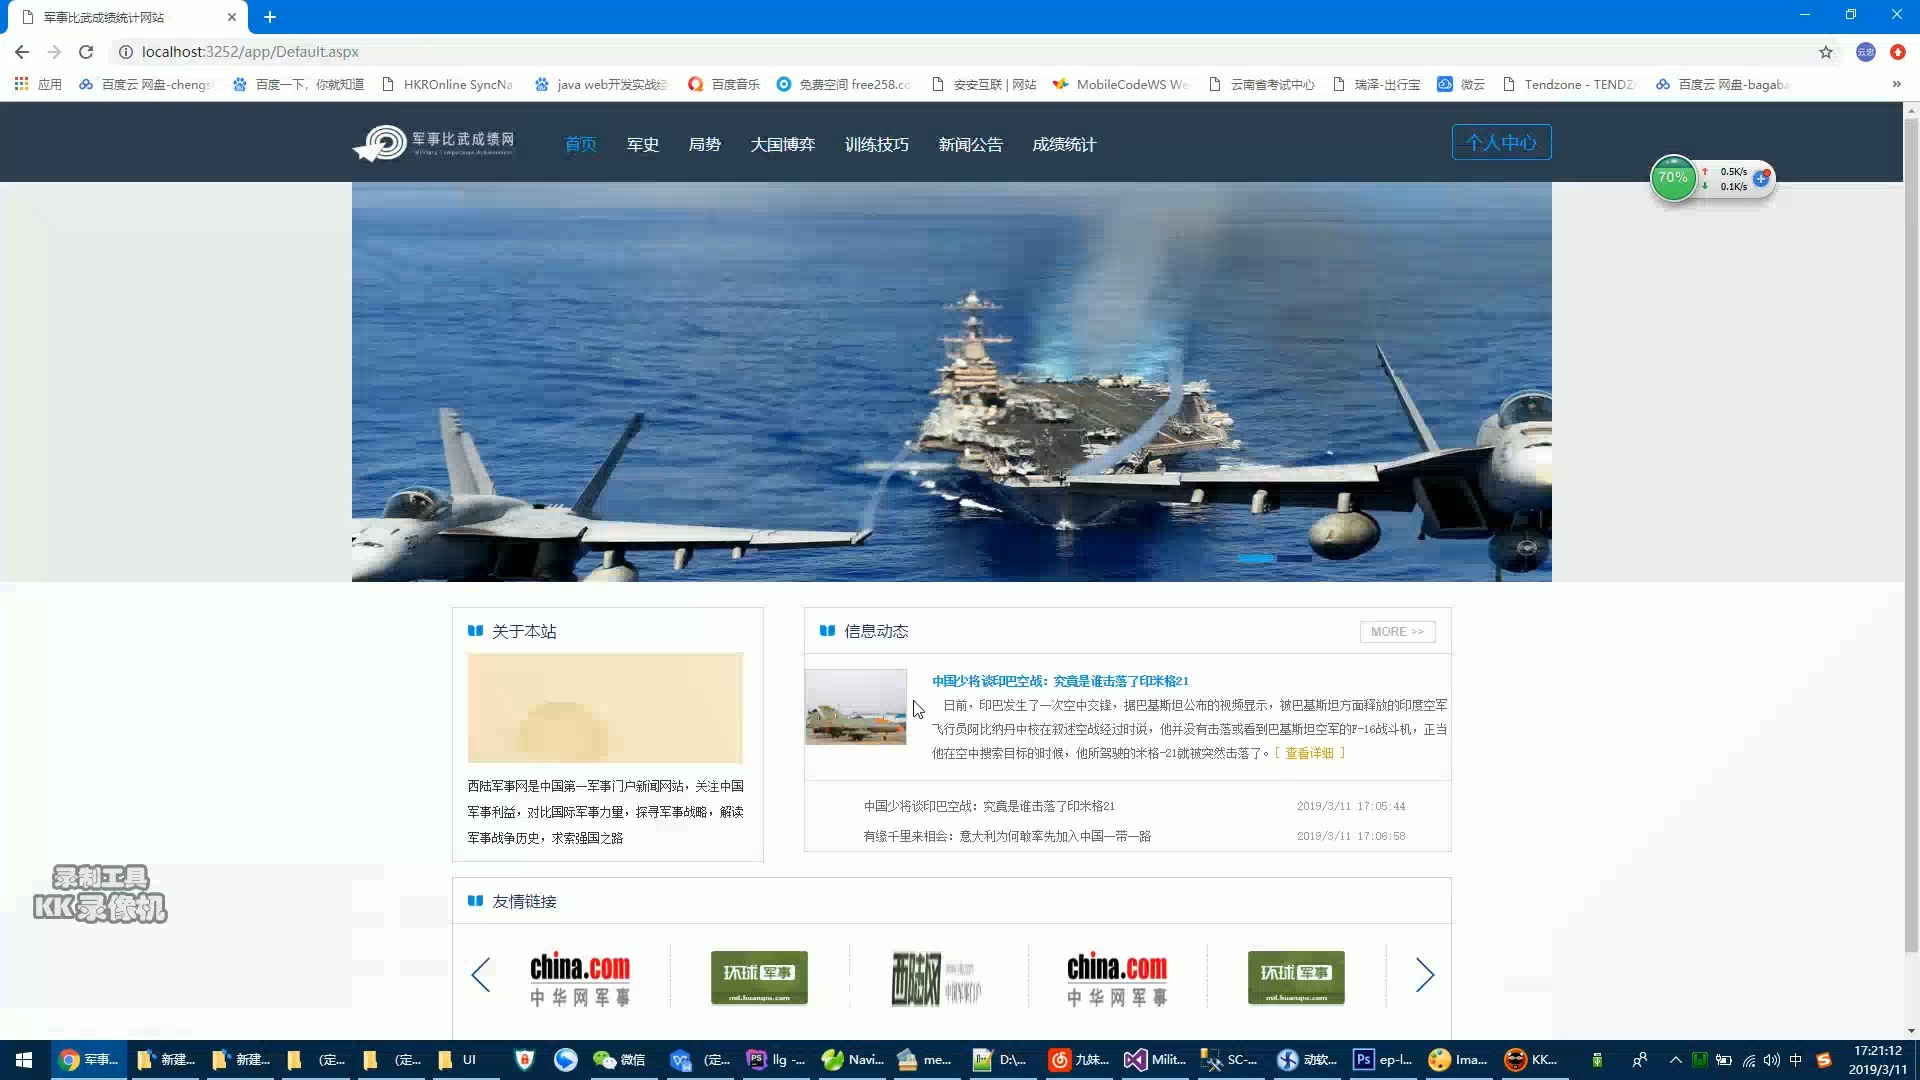This screenshot has width=1920, height=1080.
Task: Open the second 环球军事 green logo
Action: 1296,978
